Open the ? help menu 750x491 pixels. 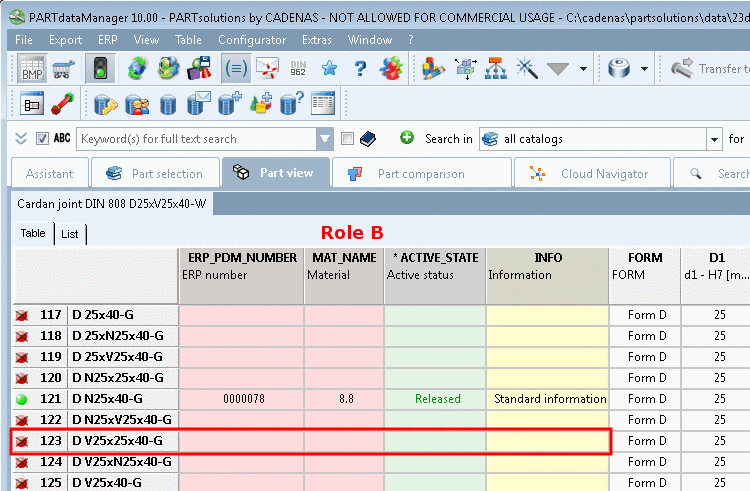pyautogui.click(x=410, y=40)
